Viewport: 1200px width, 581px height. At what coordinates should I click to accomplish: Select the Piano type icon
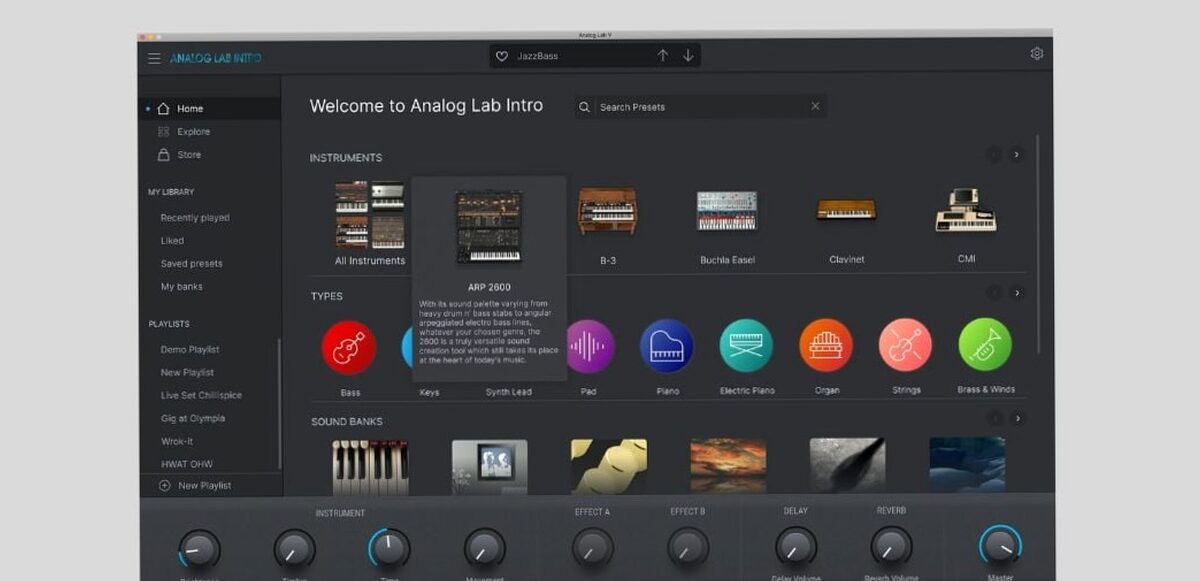pos(667,345)
